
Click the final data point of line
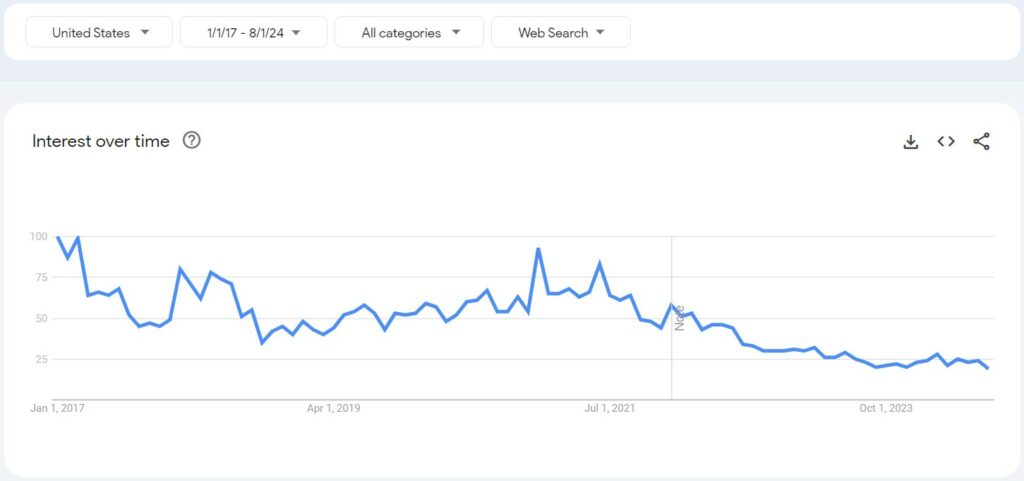point(988,369)
